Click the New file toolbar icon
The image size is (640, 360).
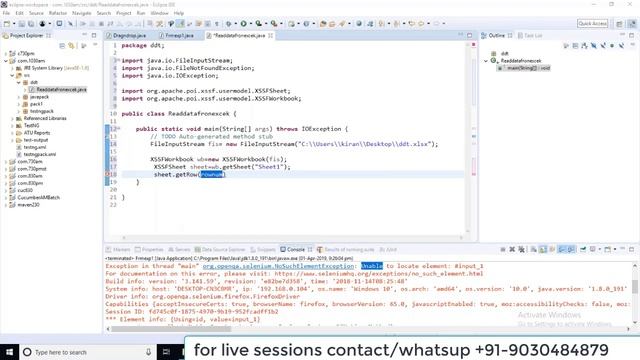point(7,24)
